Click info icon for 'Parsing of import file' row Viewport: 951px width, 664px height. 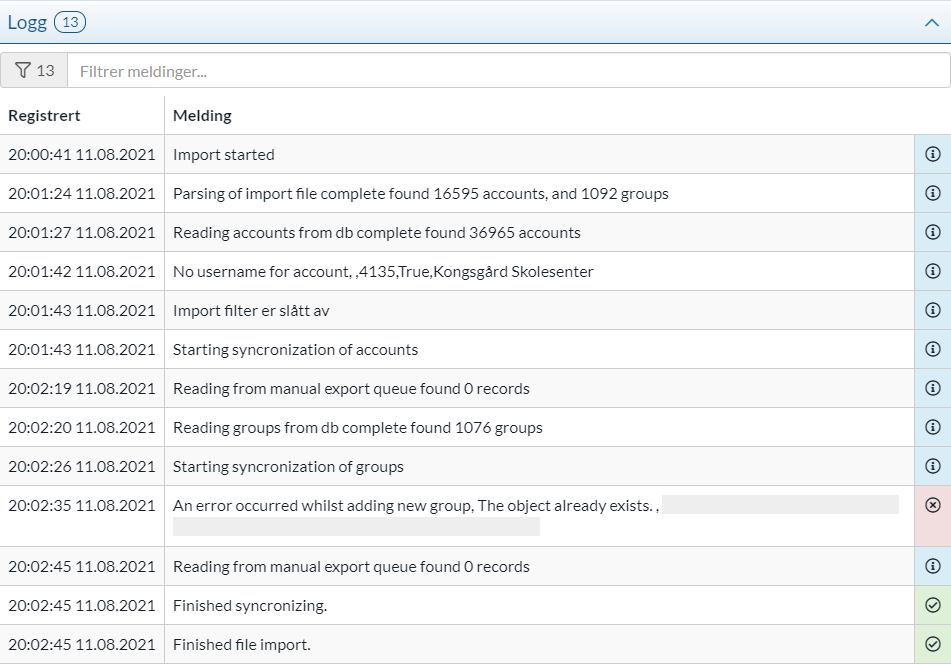932,193
